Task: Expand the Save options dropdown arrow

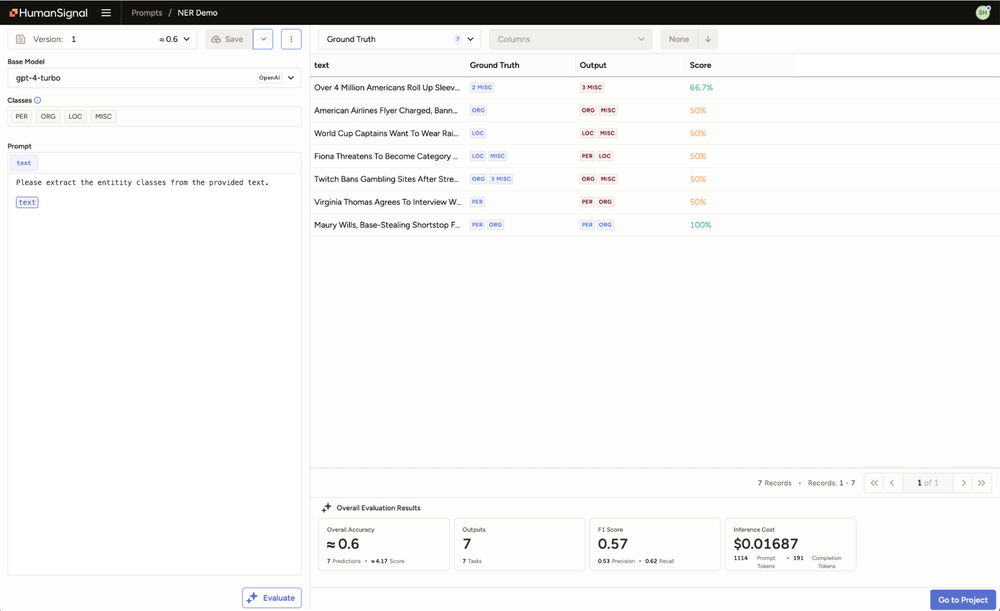Action: coord(263,40)
